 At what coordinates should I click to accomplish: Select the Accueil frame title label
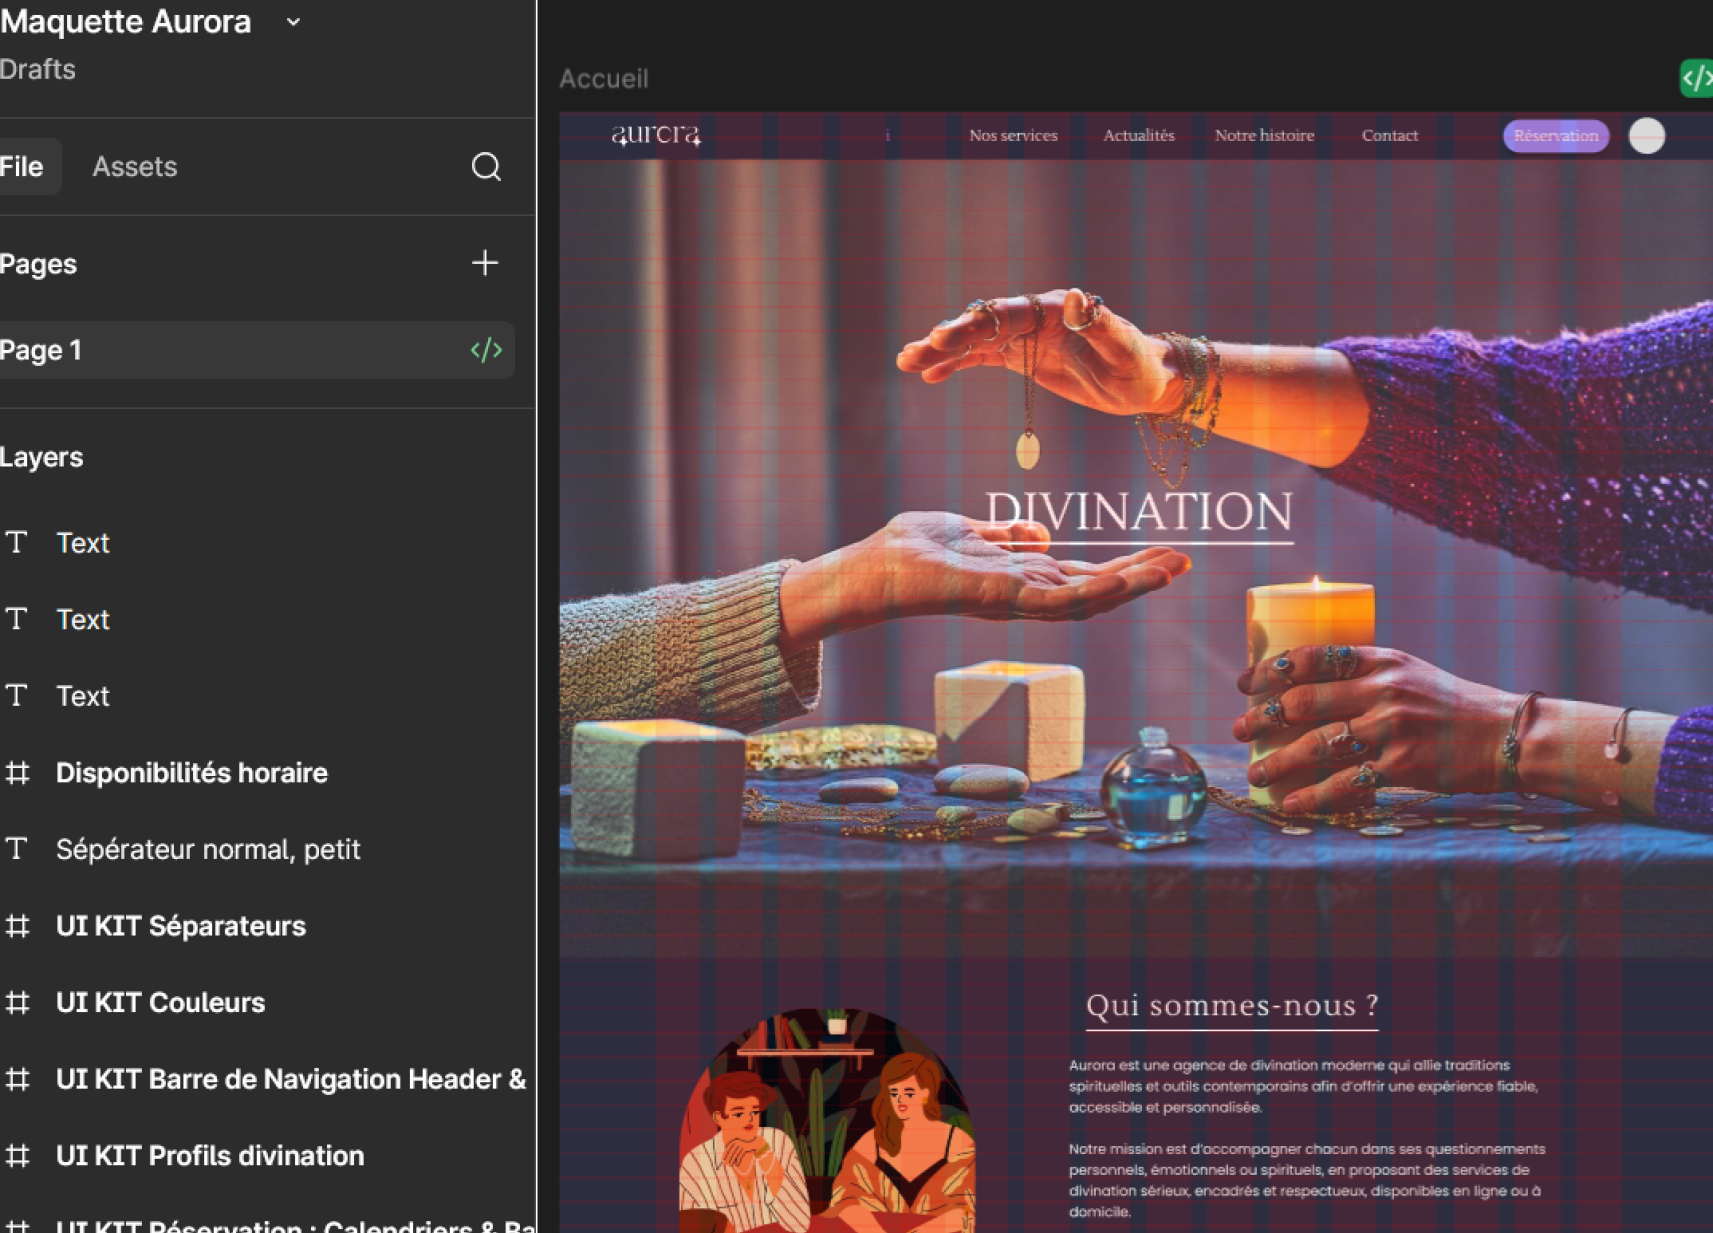pos(603,79)
